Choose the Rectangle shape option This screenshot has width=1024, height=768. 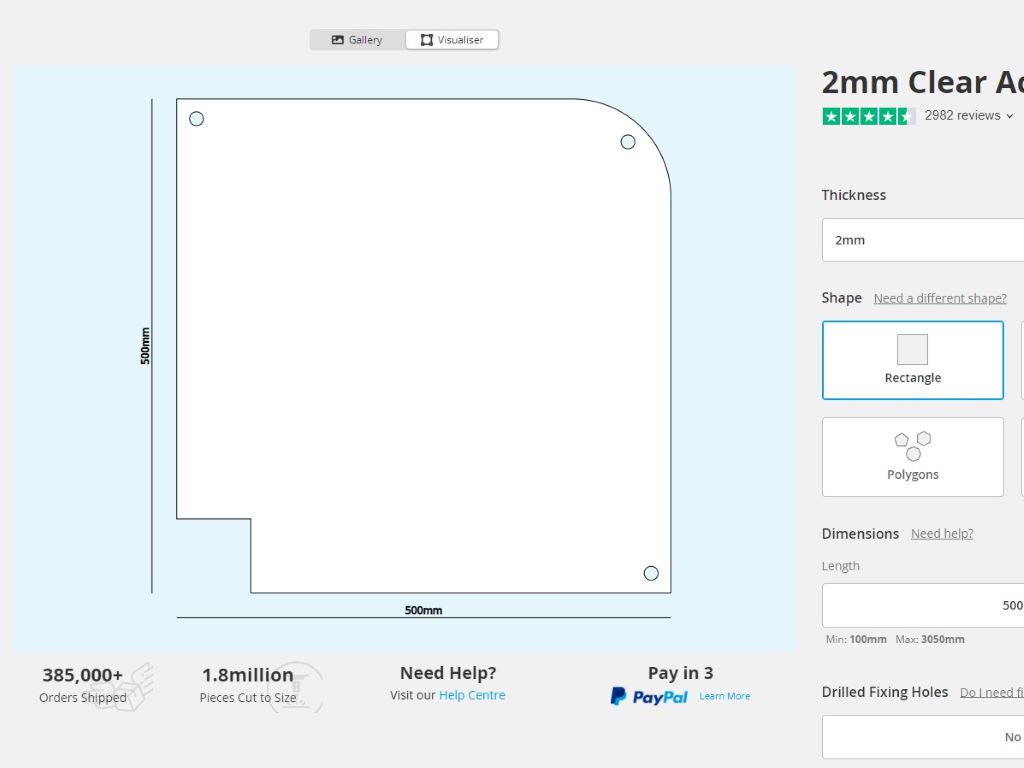912,360
